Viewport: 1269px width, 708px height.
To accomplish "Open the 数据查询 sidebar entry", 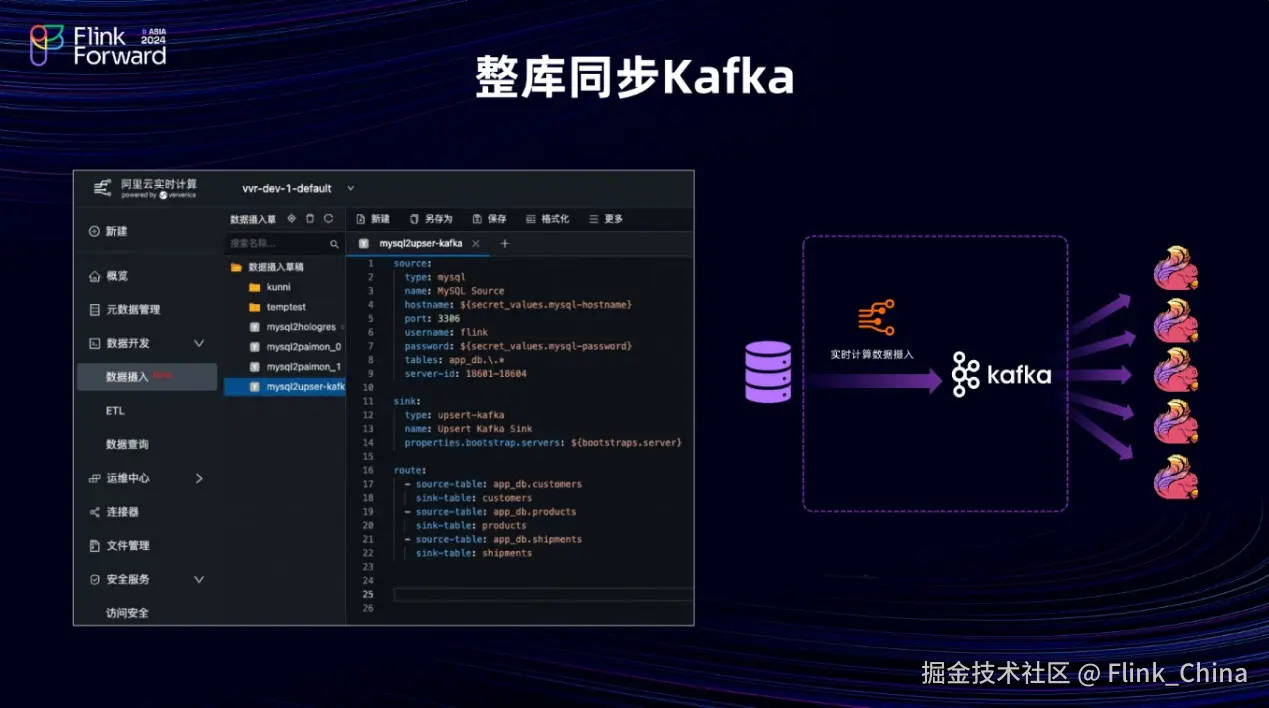I will [127, 444].
